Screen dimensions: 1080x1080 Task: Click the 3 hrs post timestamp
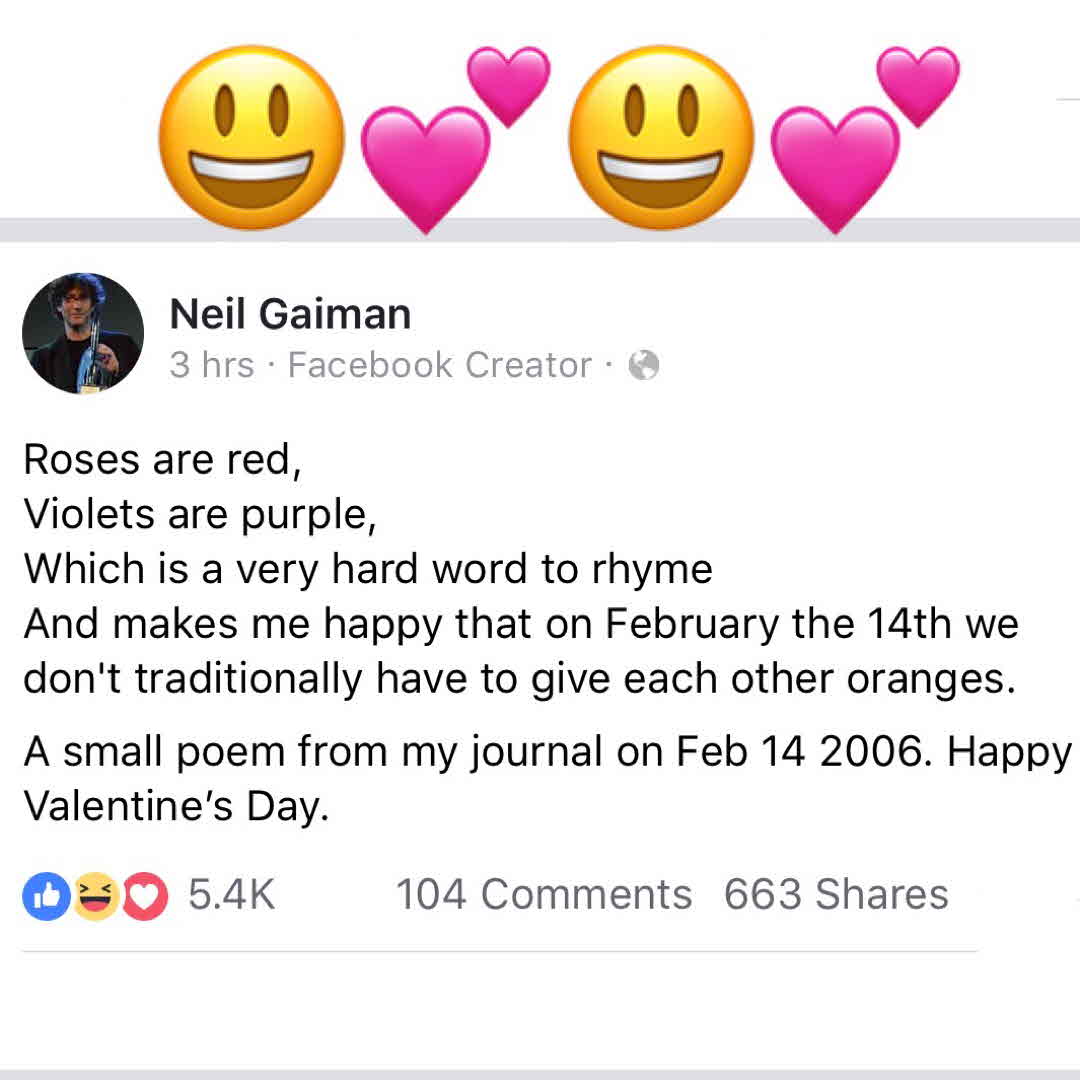(211, 366)
